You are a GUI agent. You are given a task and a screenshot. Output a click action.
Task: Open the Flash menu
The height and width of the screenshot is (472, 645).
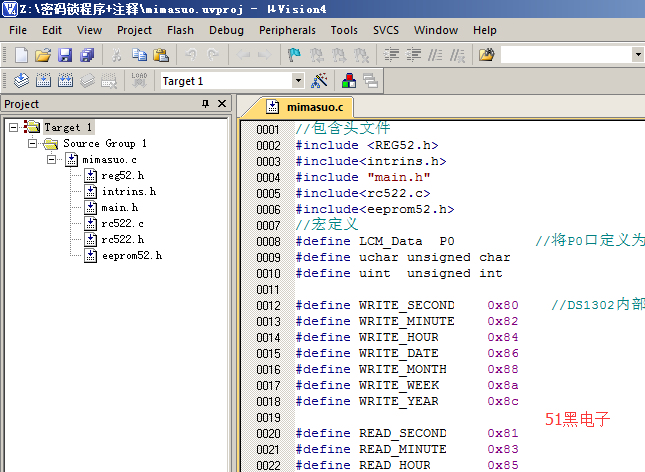(180, 30)
